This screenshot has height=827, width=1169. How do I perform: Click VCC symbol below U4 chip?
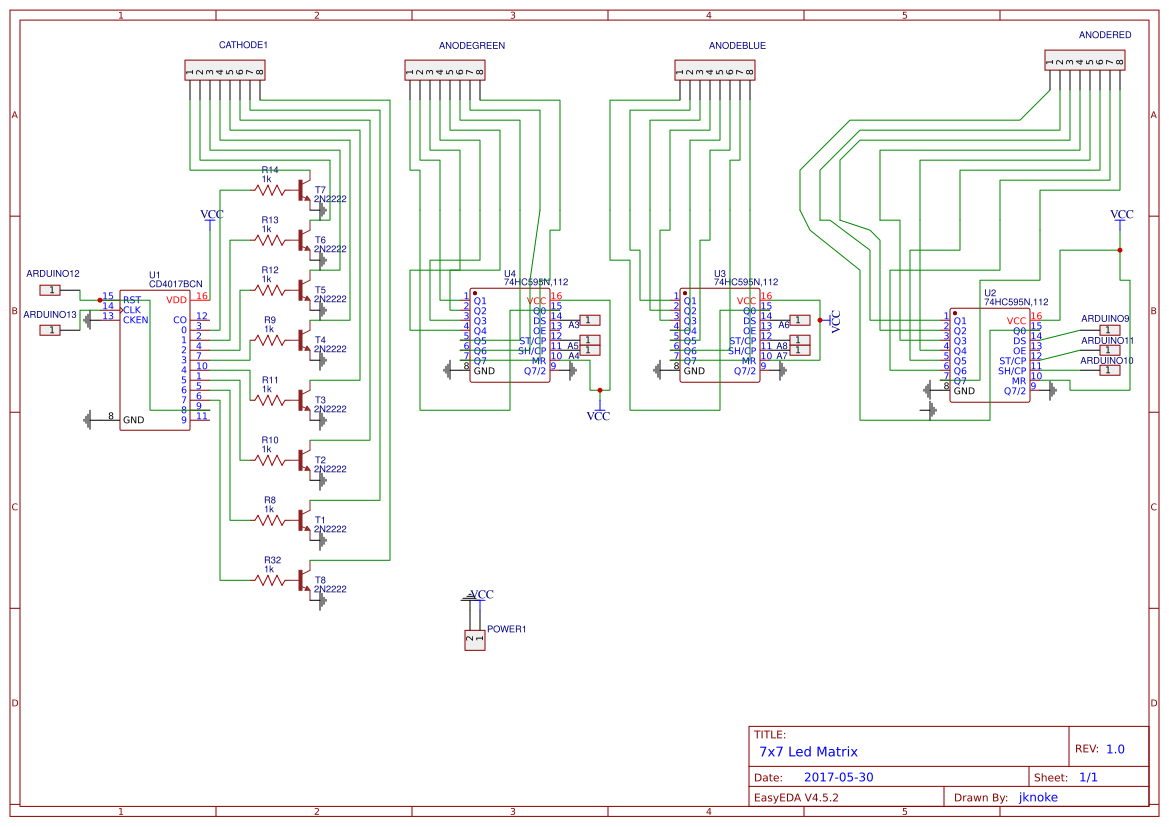(599, 412)
